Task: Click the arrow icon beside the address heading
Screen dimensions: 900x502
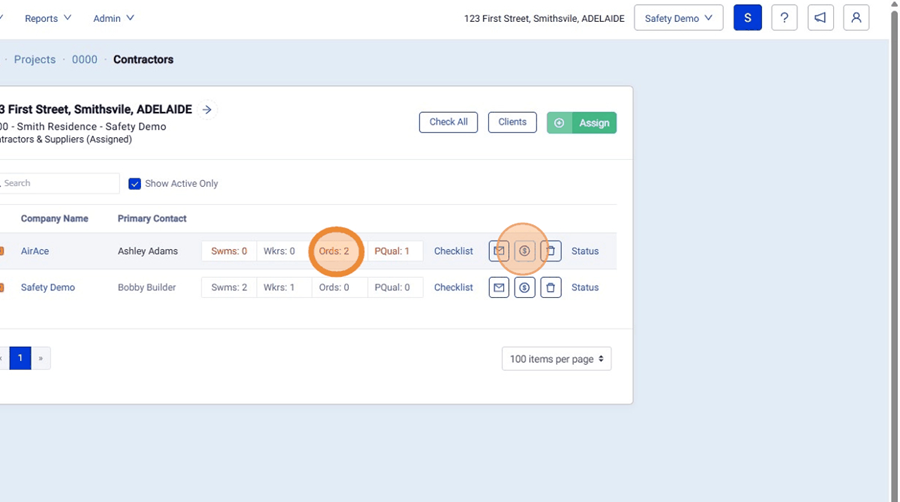Action: coord(207,110)
